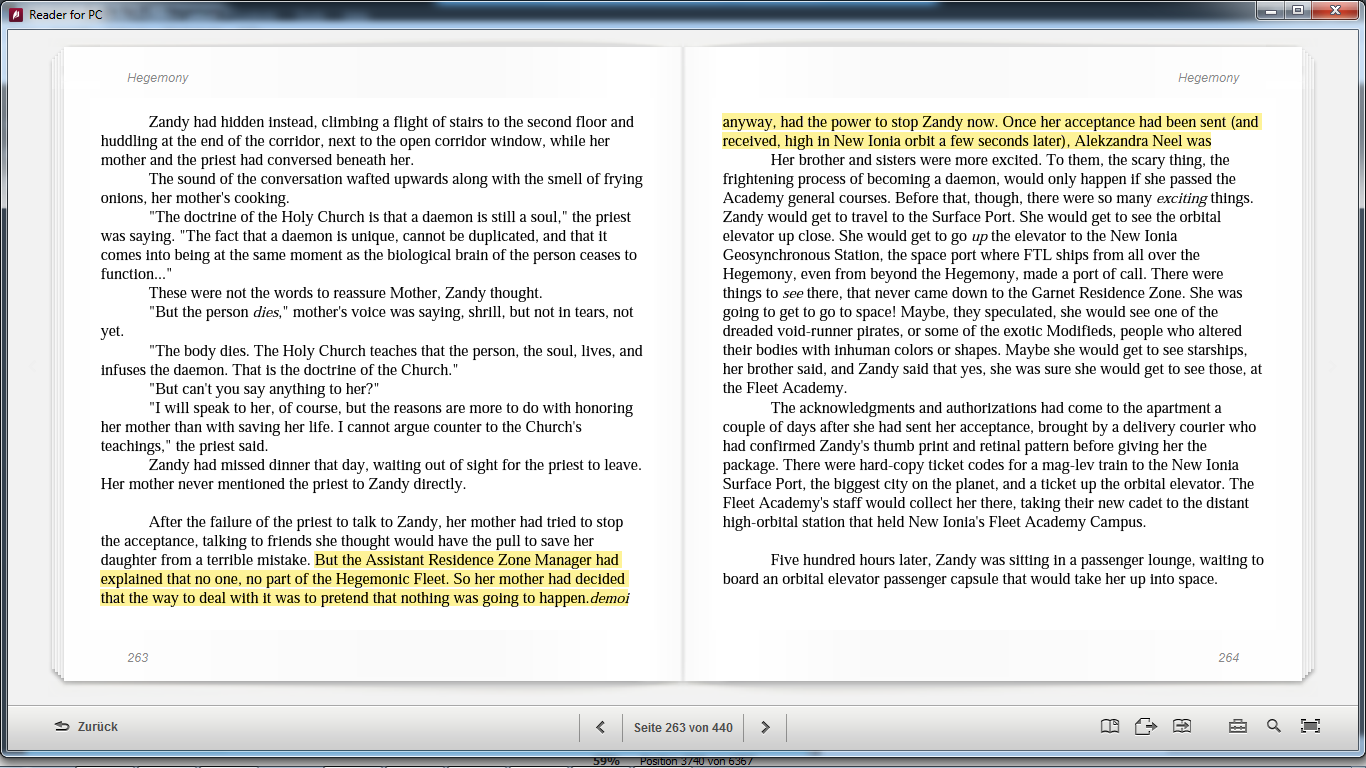
Task: Click the right page header 'Hegemony'
Action: coord(1208,77)
